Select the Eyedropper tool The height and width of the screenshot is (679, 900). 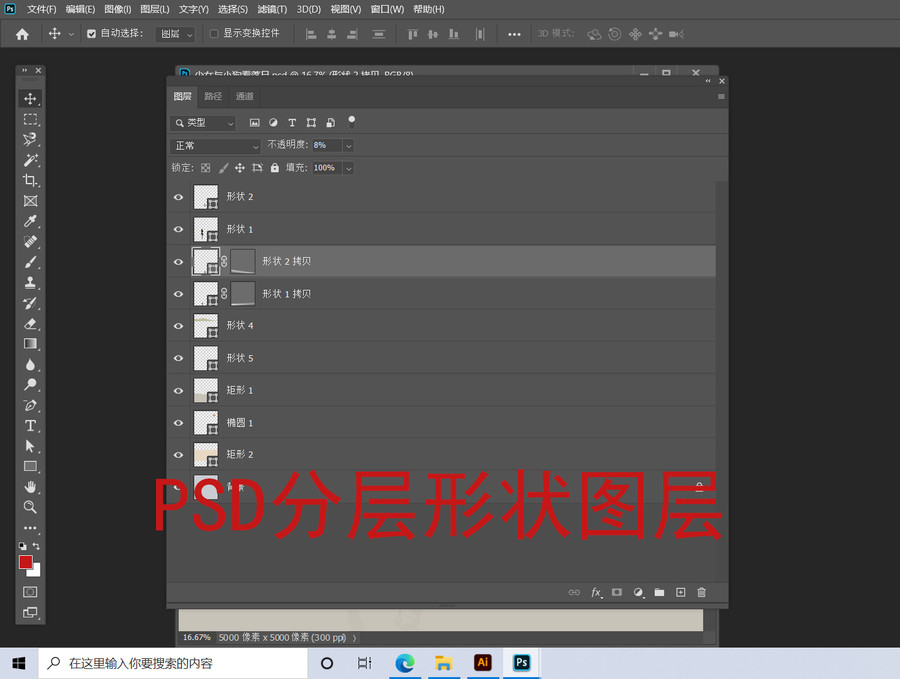(x=30, y=222)
